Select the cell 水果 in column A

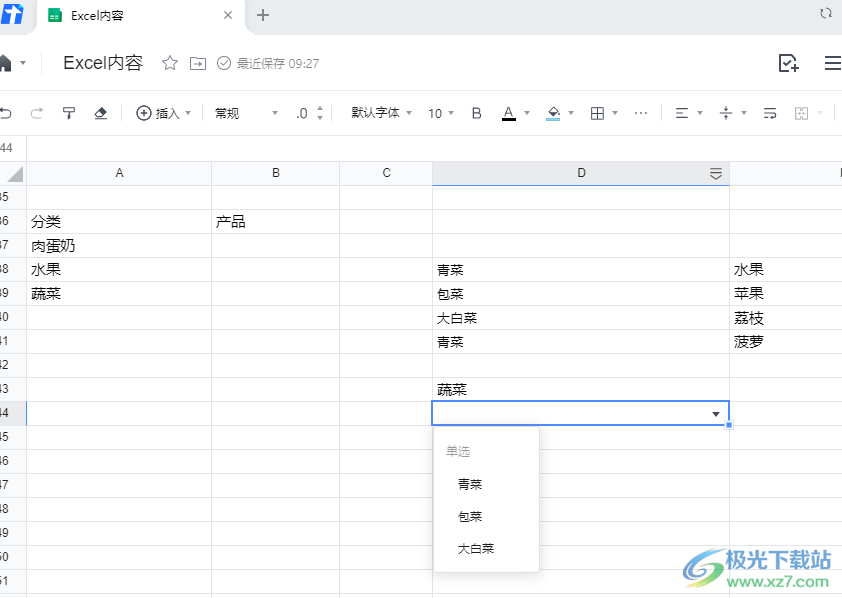pyautogui.click(x=119, y=269)
